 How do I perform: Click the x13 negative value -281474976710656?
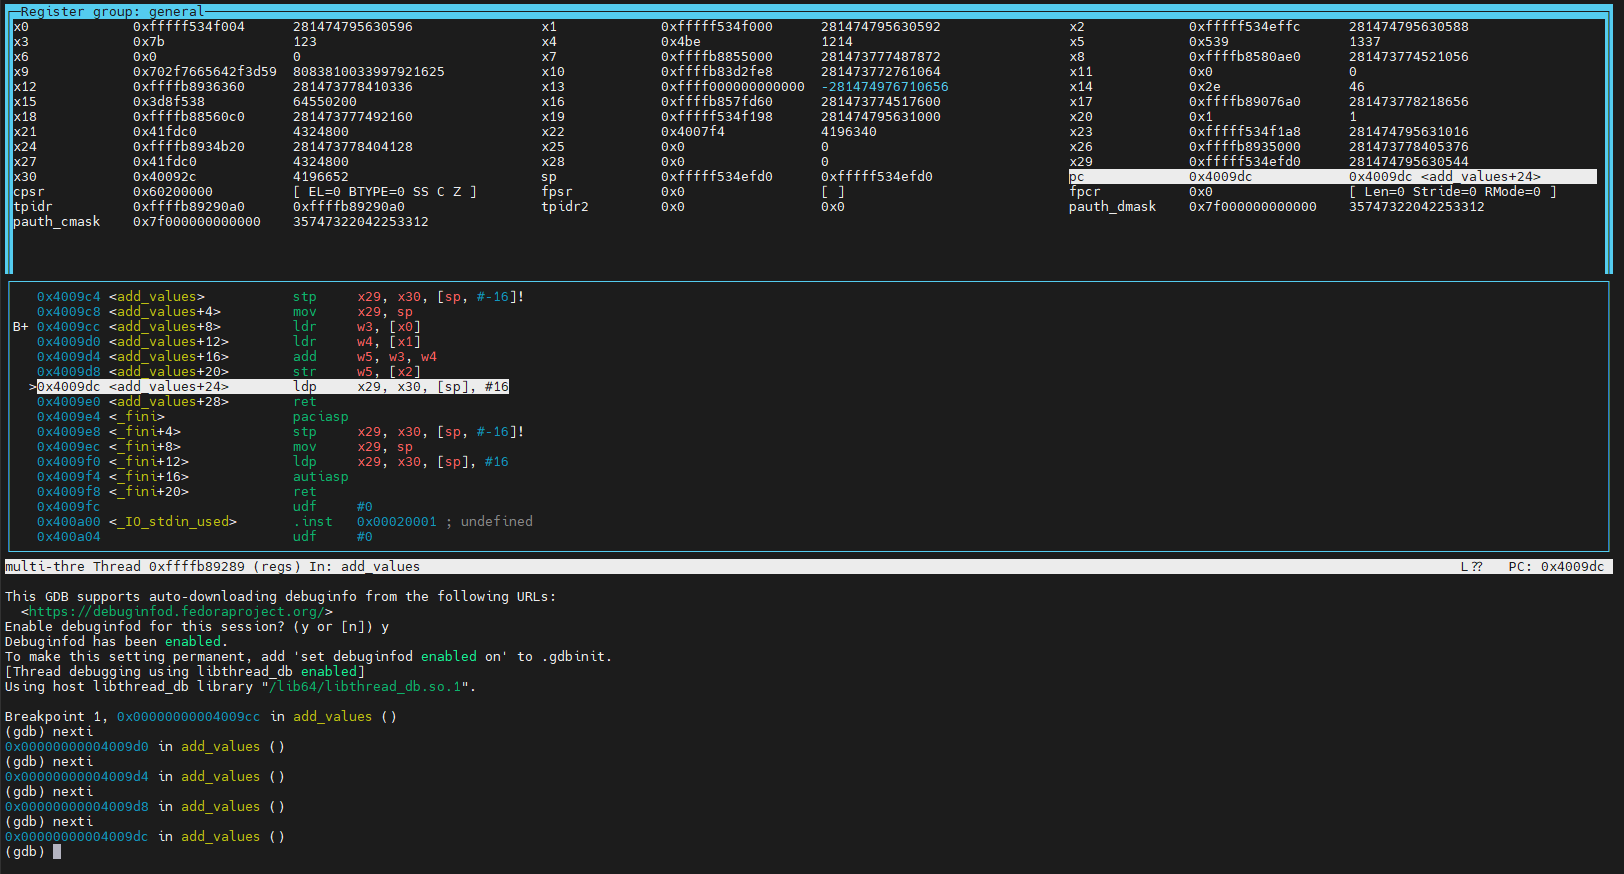[x=885, y=87]
